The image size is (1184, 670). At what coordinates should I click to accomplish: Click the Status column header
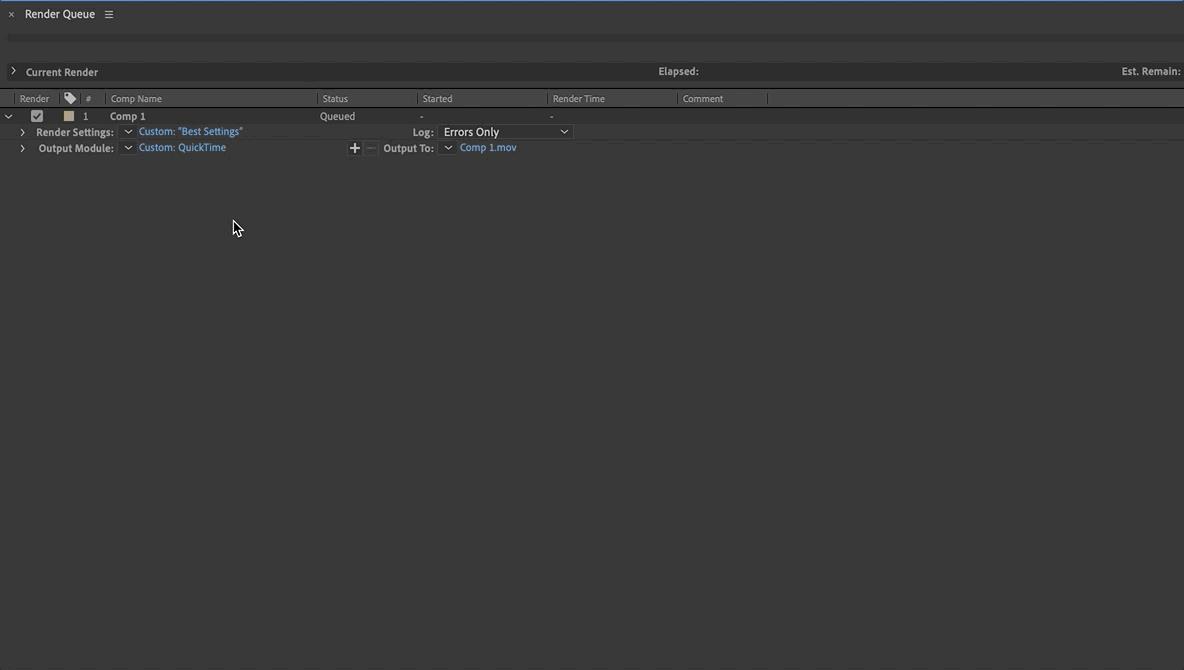[335, 99]
